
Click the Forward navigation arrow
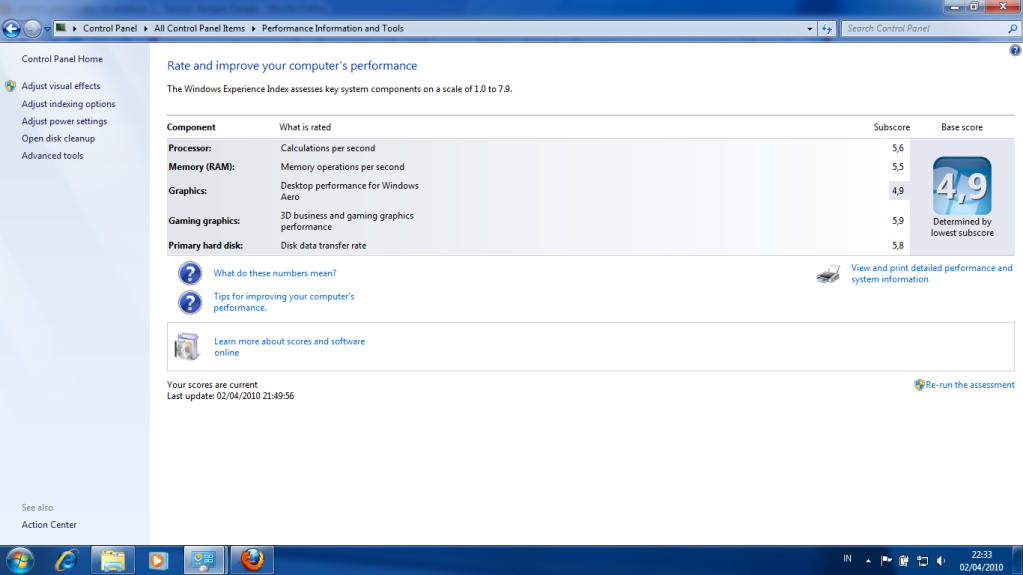(x=31, y=28)
